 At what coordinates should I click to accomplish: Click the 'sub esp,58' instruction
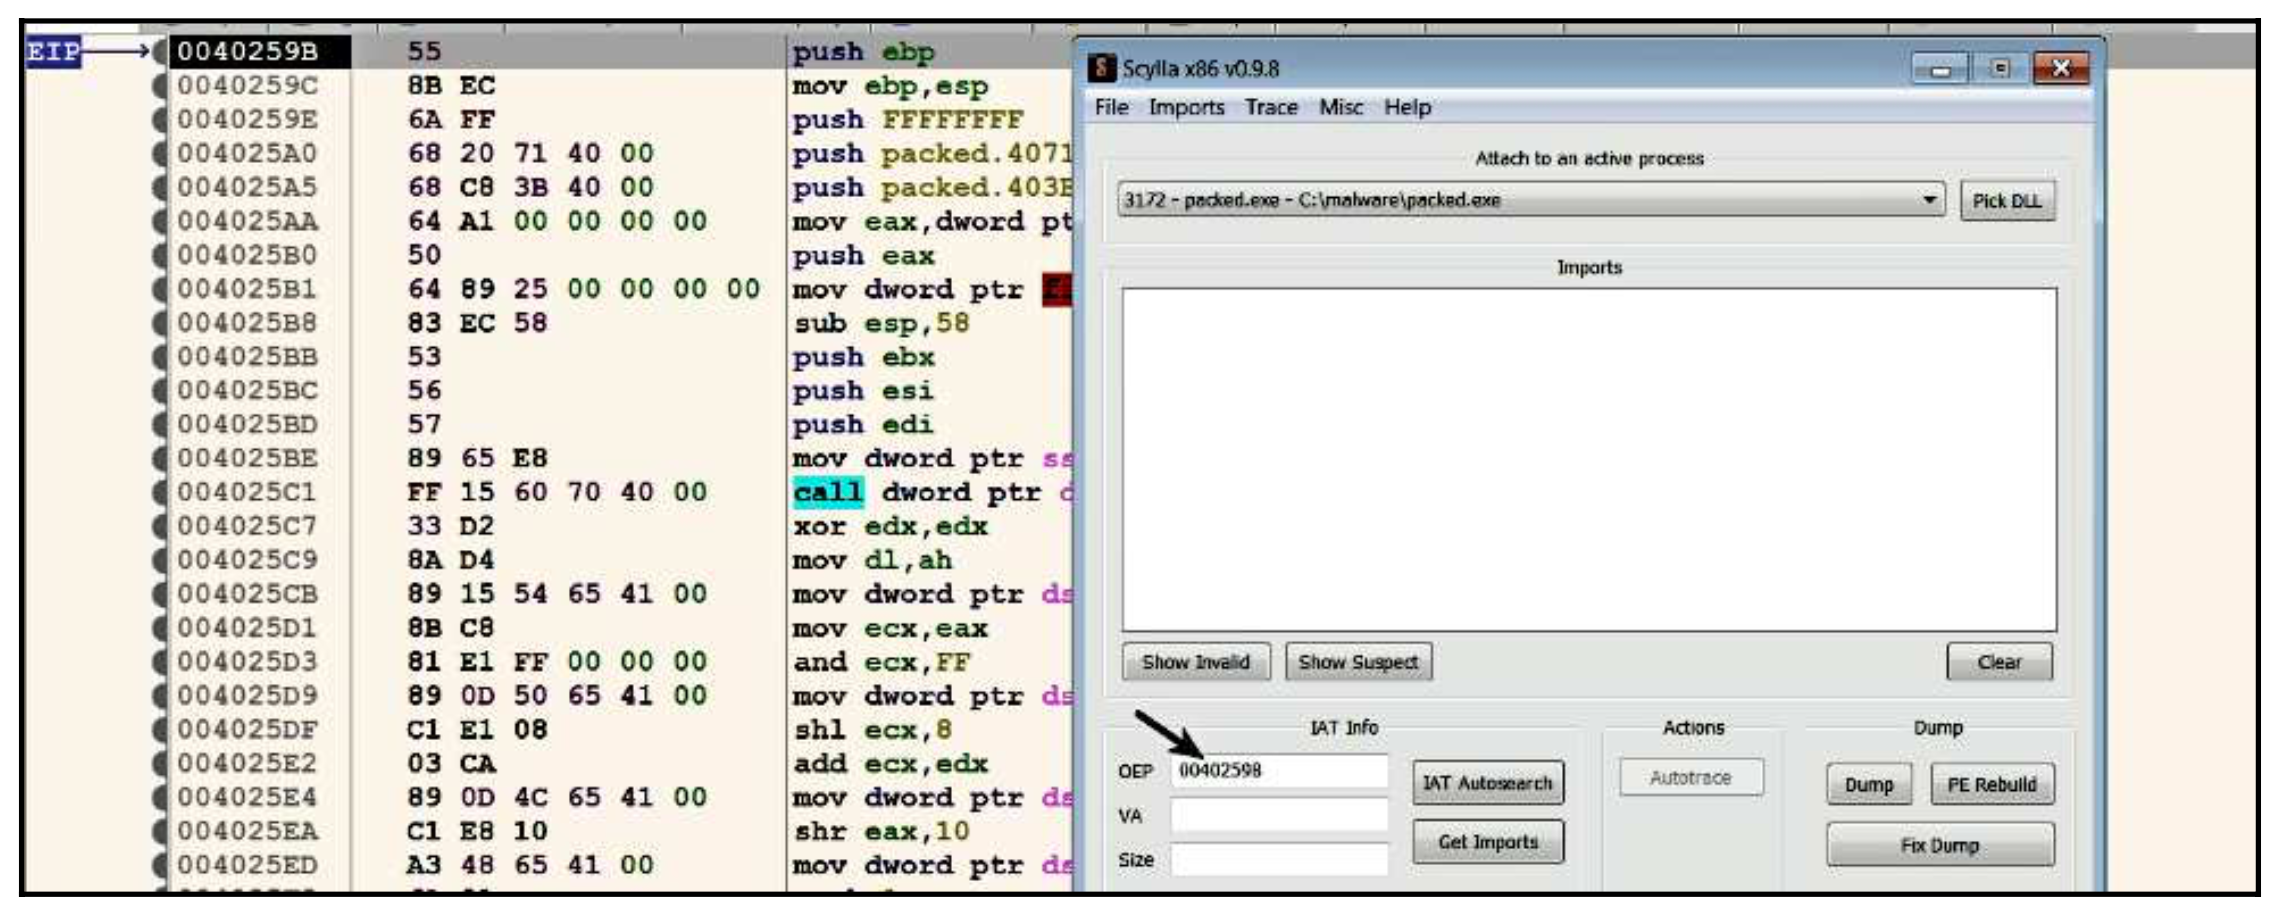pyautogui.click(x=881, y=323)
